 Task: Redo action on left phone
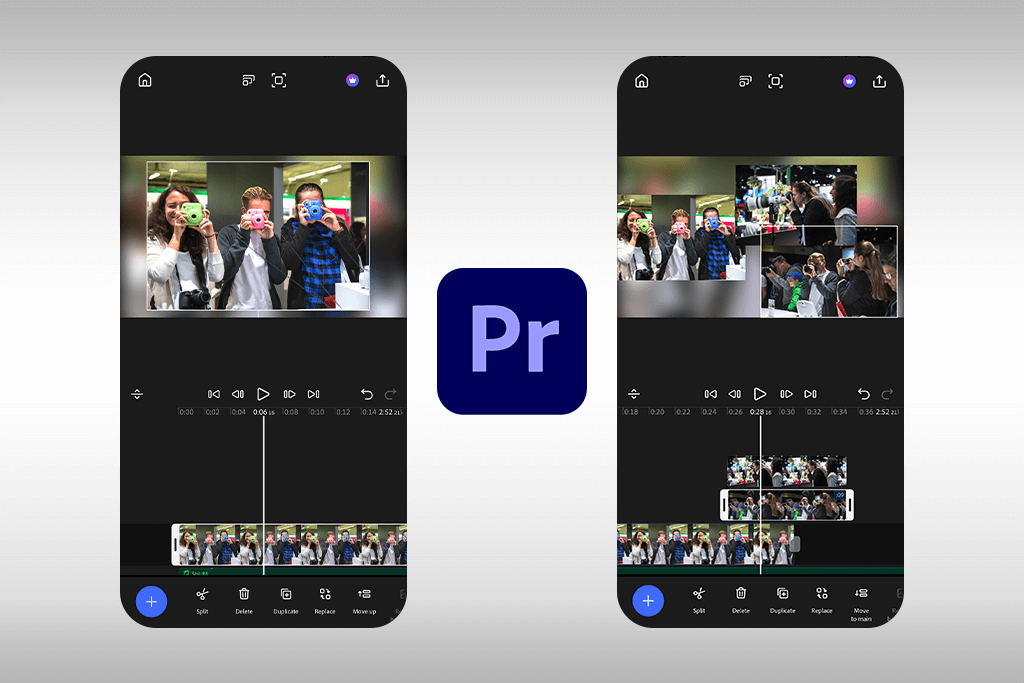tap(391, 394)
